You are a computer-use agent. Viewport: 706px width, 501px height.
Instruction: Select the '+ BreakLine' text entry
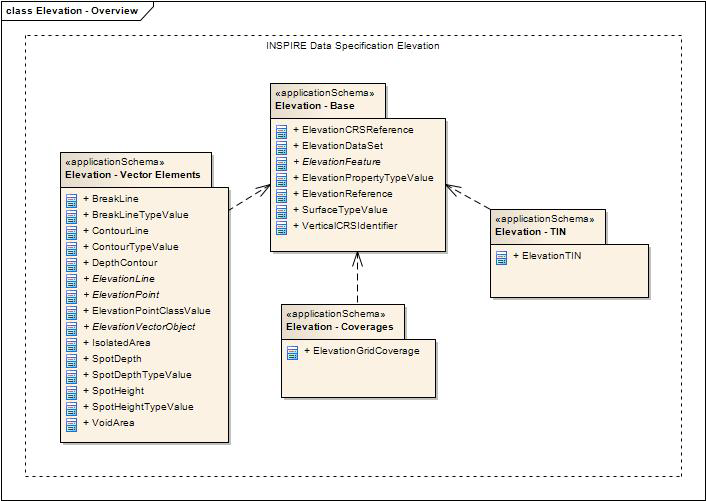pos(111,199)
